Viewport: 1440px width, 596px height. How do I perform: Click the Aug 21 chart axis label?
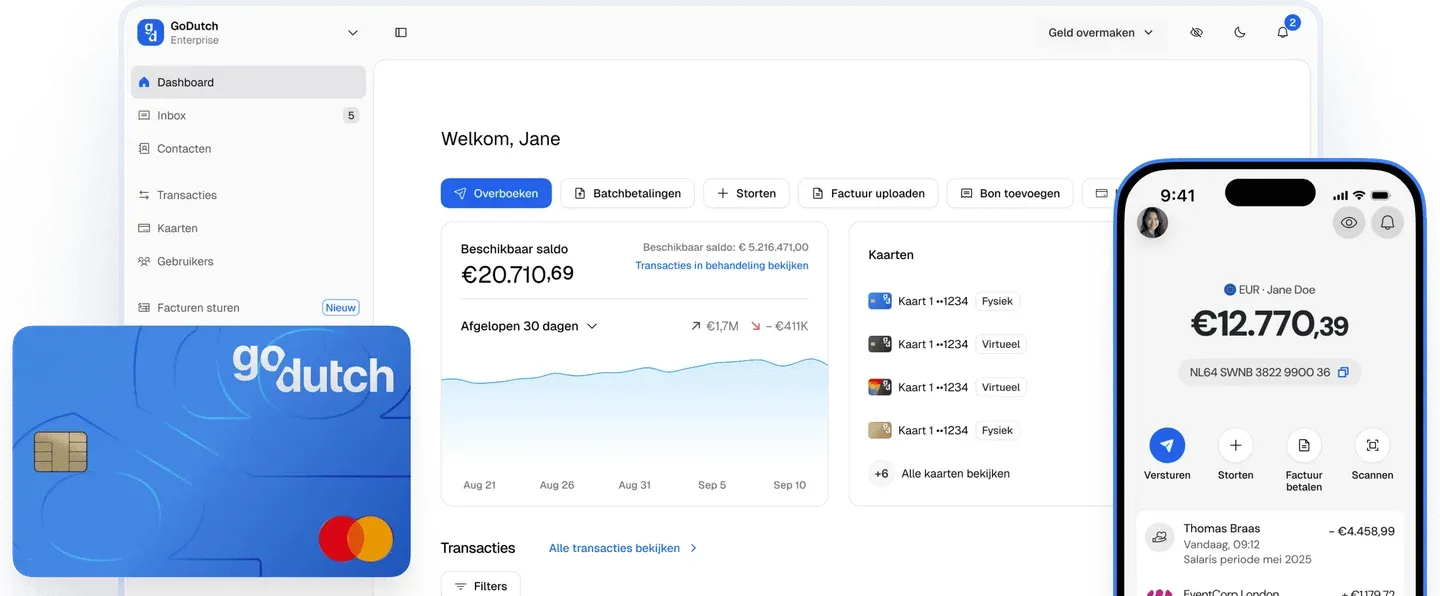tap(480, 485)
